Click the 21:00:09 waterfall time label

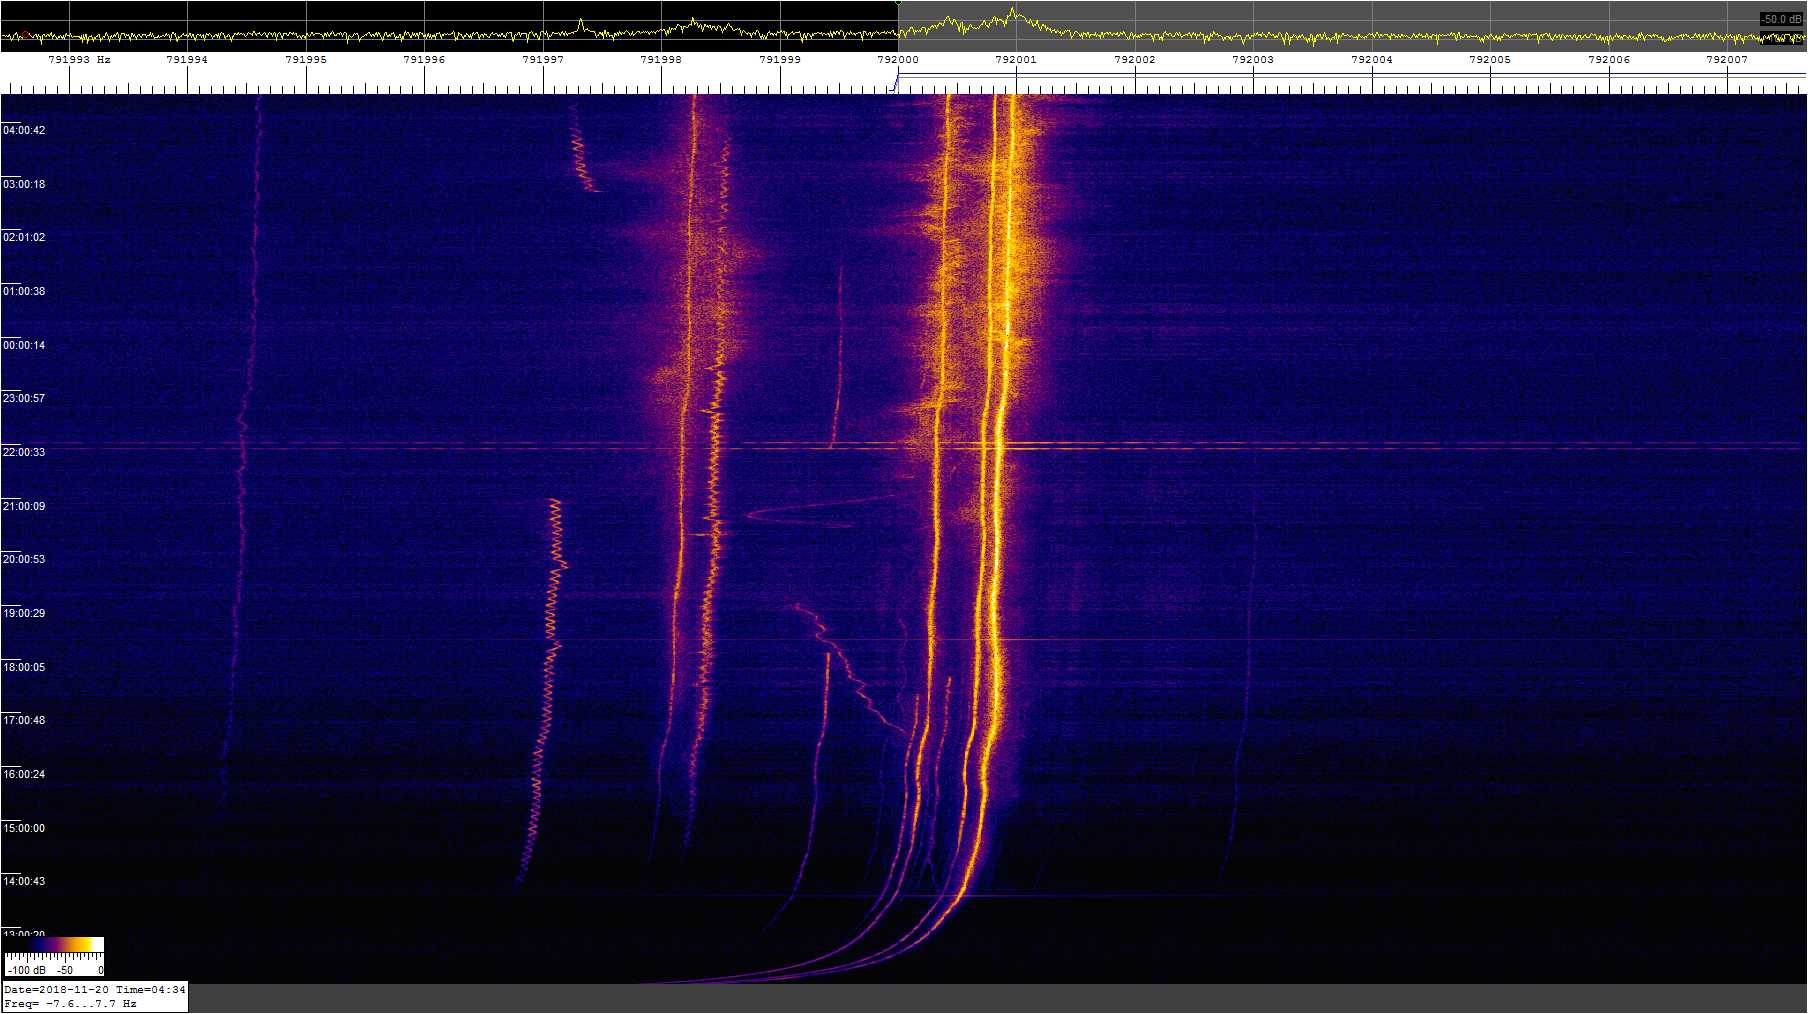24,507
